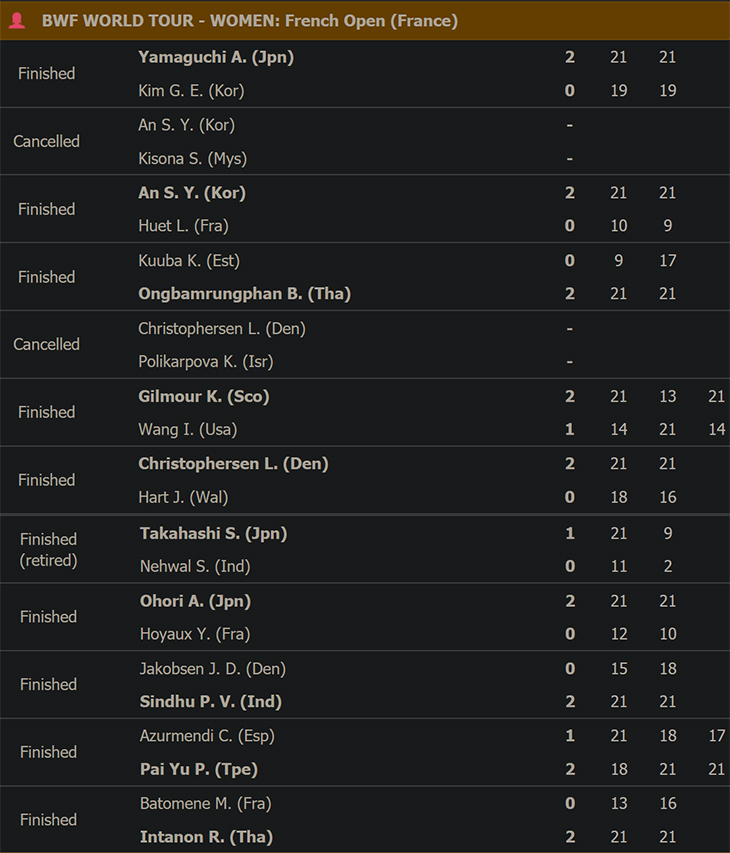
Task: Select Takahashi S. (Jpn) player name
Action: tap(213, 534)
